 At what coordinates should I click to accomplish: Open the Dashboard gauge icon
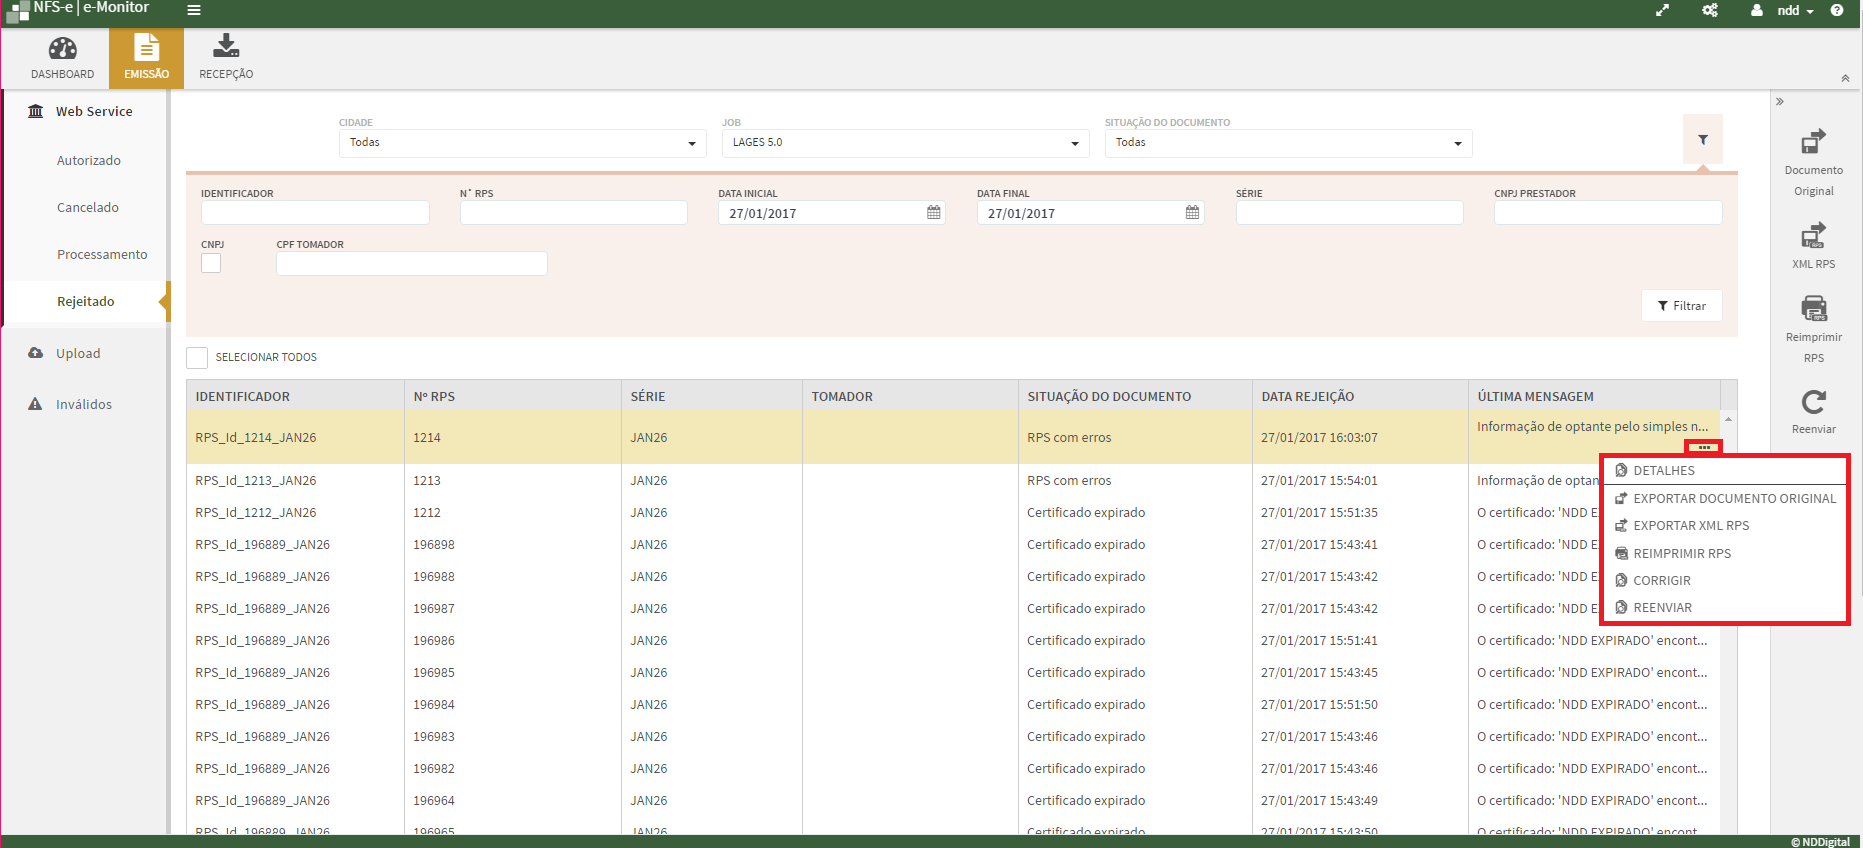click(62, 49)
